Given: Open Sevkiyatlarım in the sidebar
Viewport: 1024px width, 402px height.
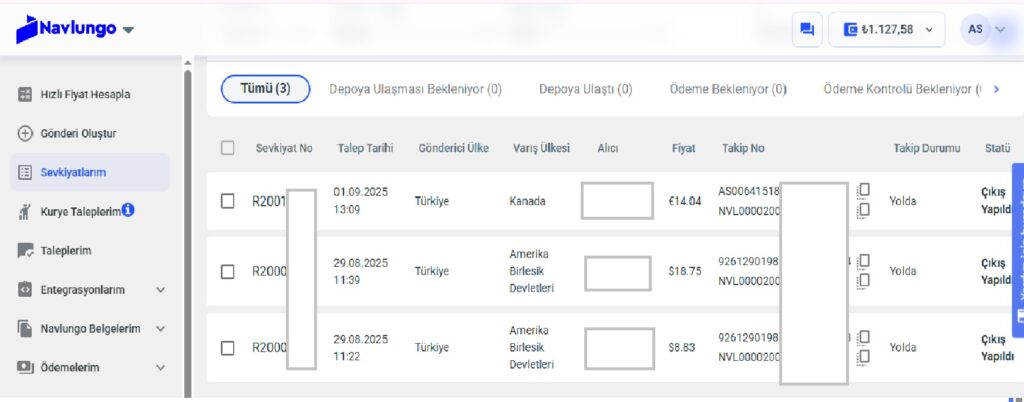Looking at the screenshot, I should coord(89,172).
